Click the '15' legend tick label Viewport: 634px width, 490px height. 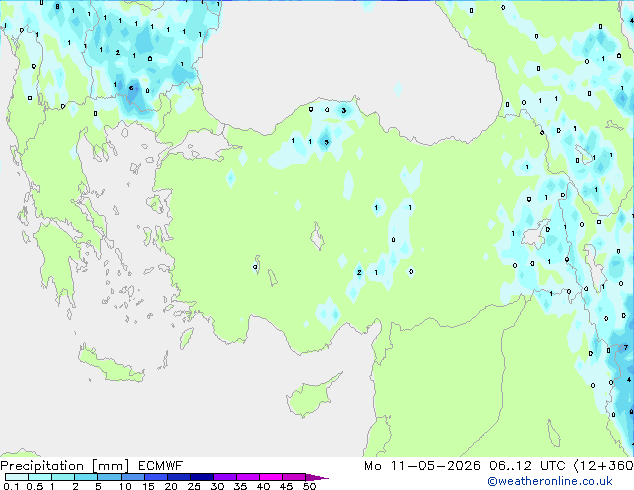[148, 486]
